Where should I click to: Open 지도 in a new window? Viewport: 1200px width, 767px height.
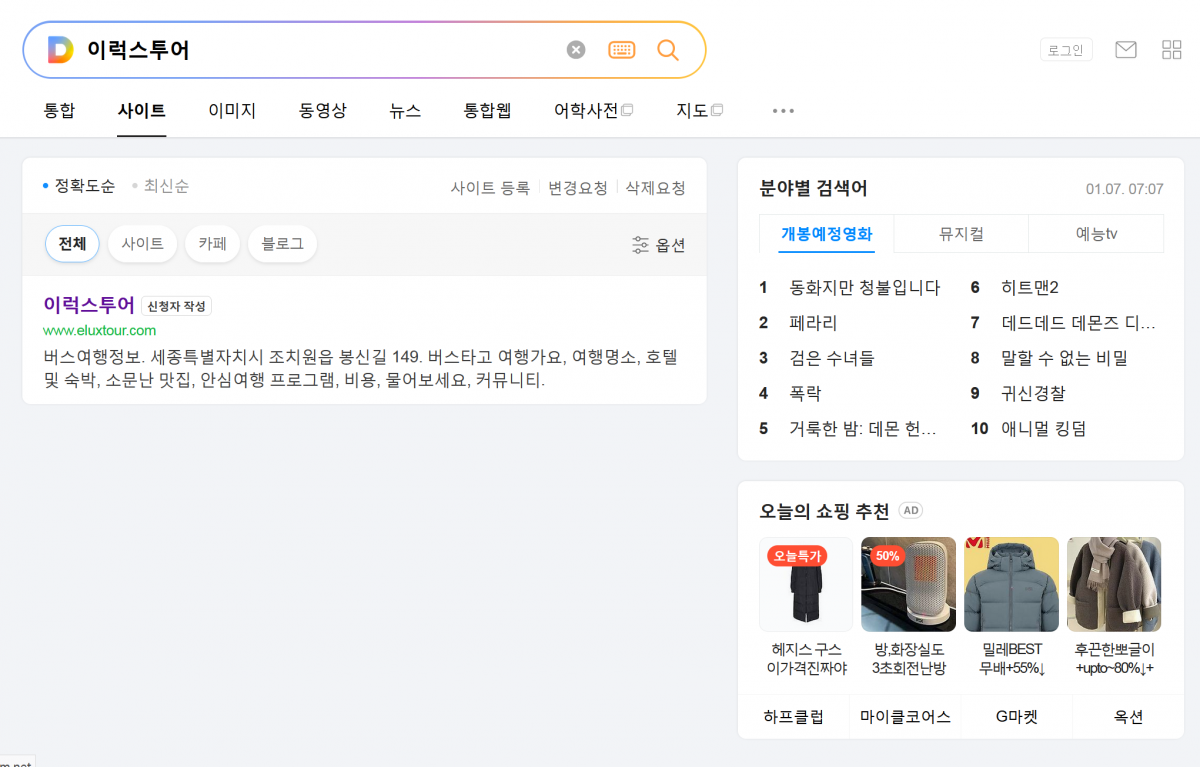(x=699, y=111)
